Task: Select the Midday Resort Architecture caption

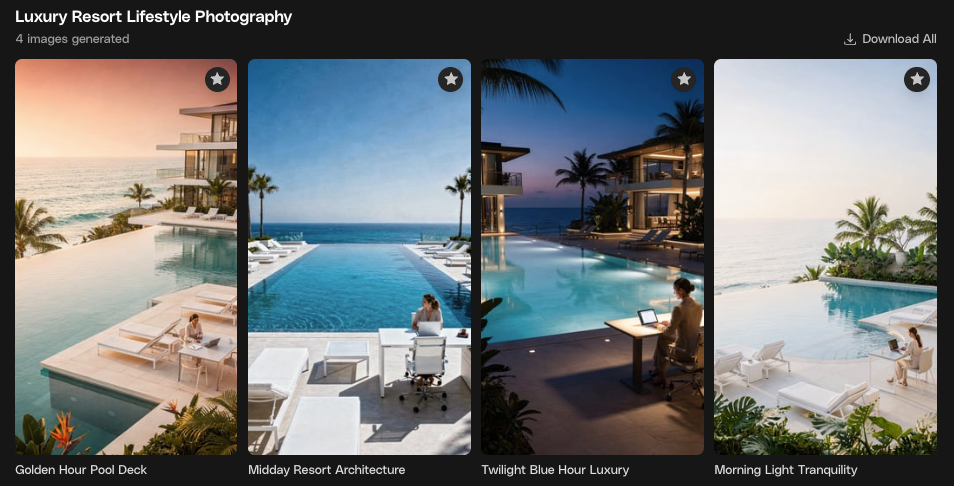Action: 327,470
